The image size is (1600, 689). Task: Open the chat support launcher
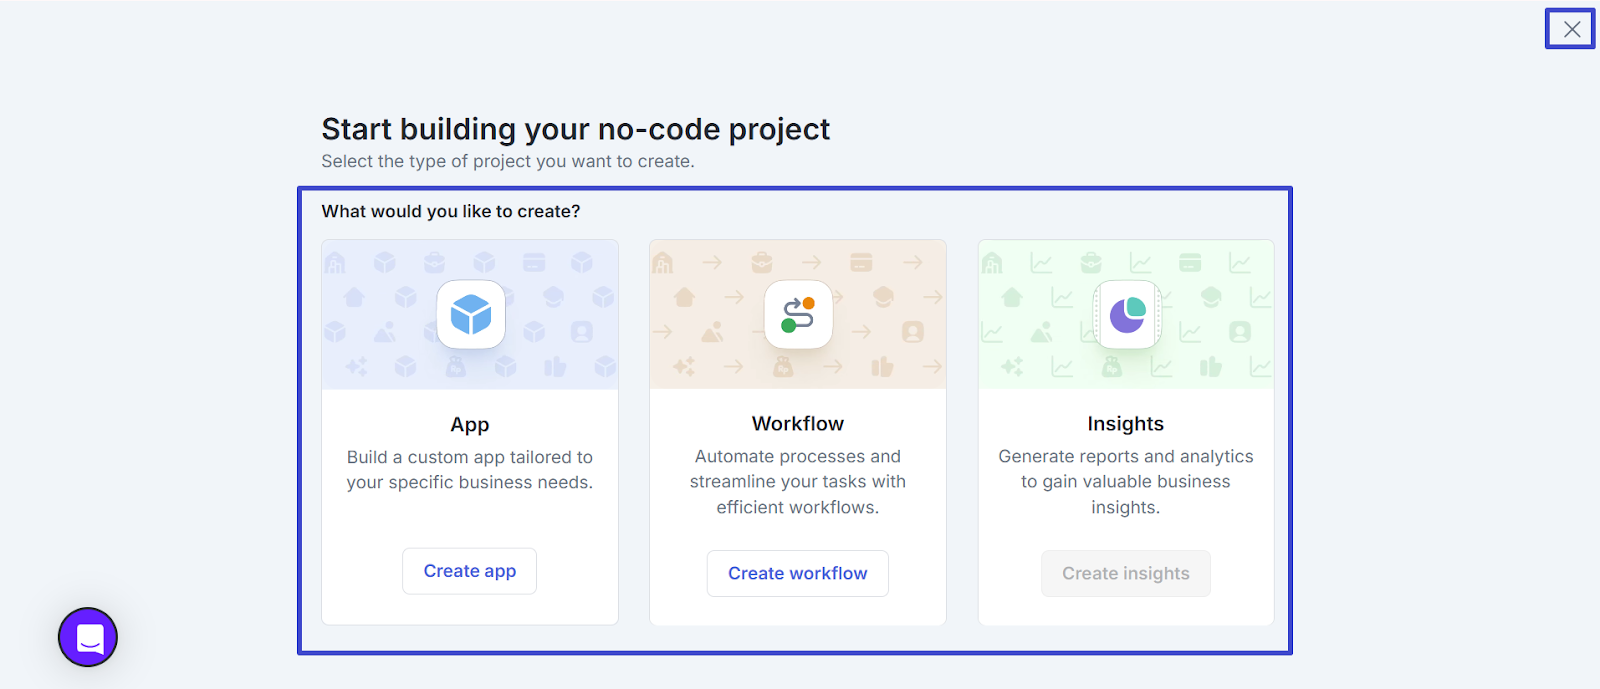click(x=88, y=637)
